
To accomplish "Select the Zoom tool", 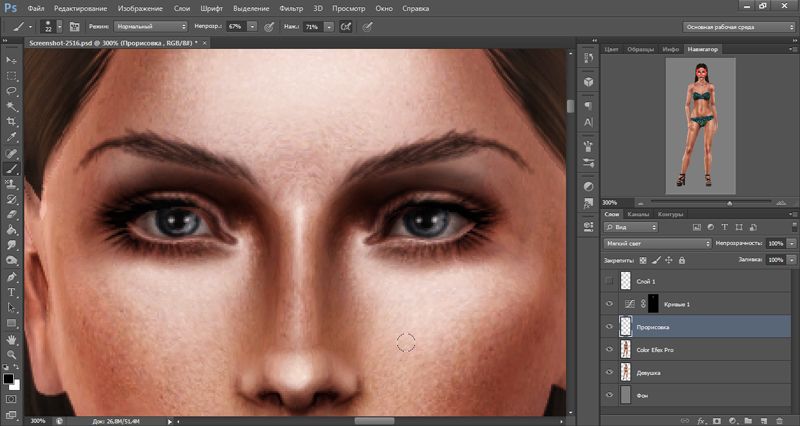I will [x=11, y=355].
